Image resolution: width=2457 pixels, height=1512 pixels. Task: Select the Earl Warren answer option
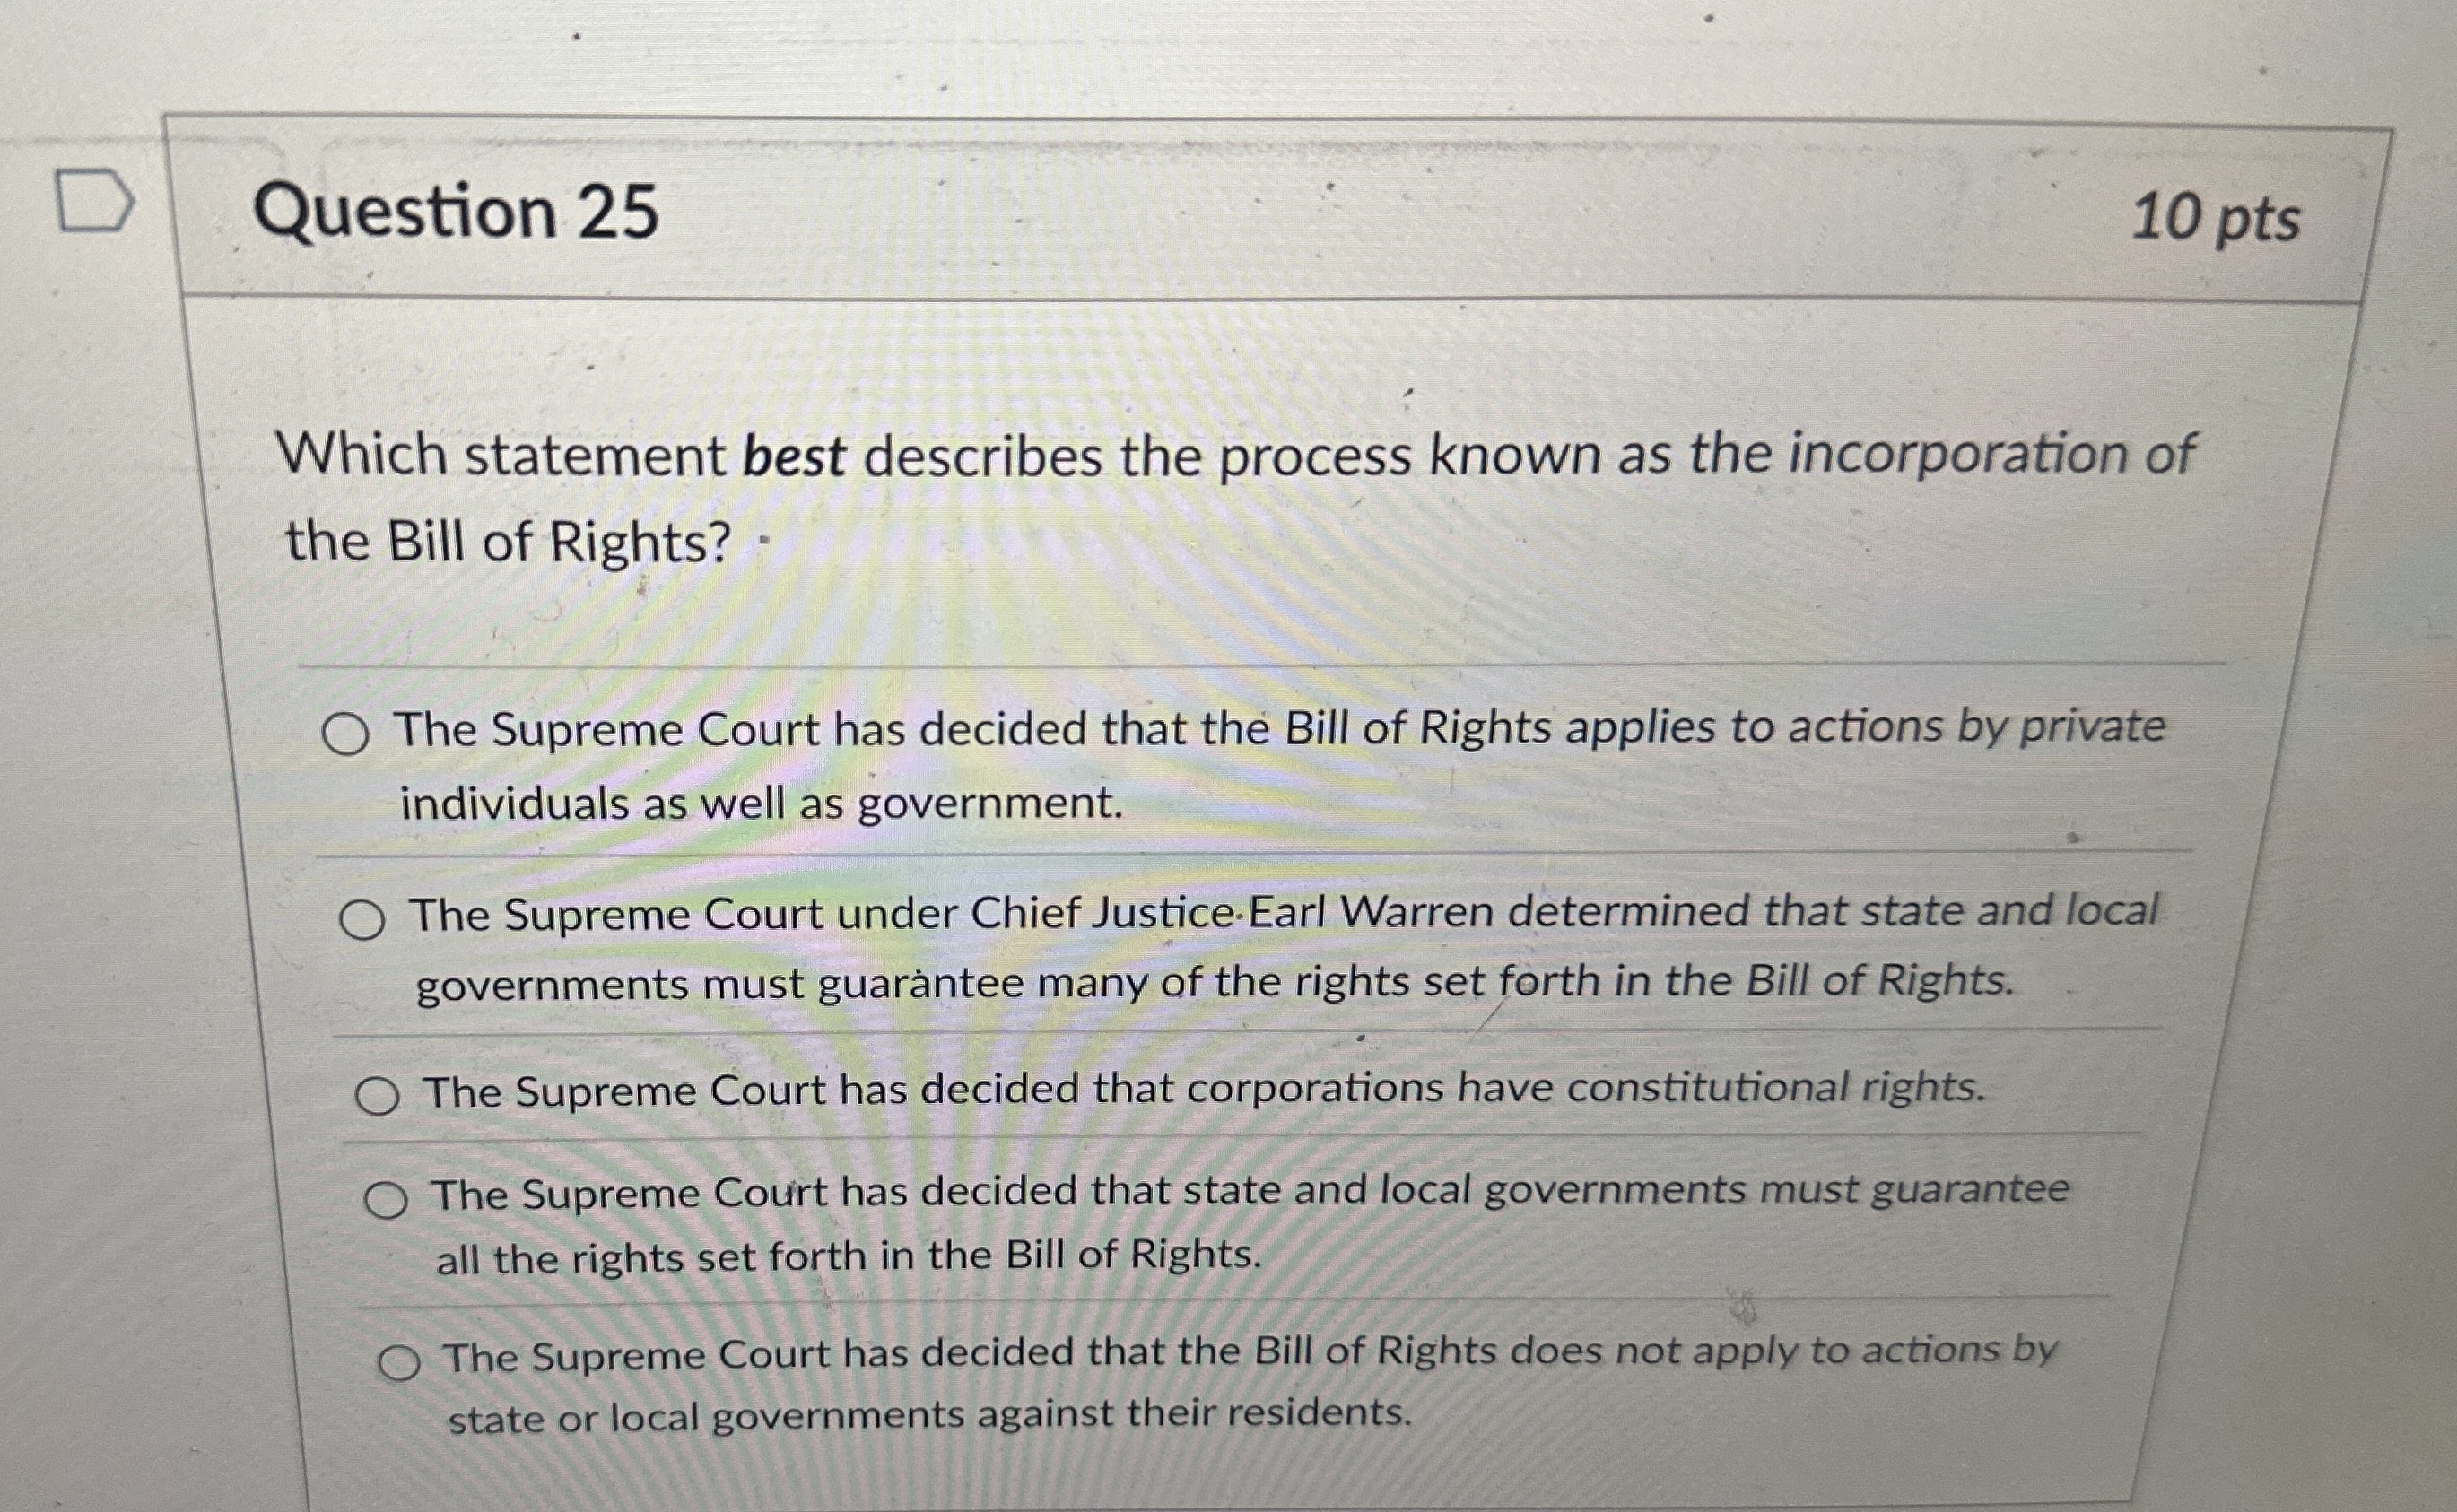click(367, 920)
